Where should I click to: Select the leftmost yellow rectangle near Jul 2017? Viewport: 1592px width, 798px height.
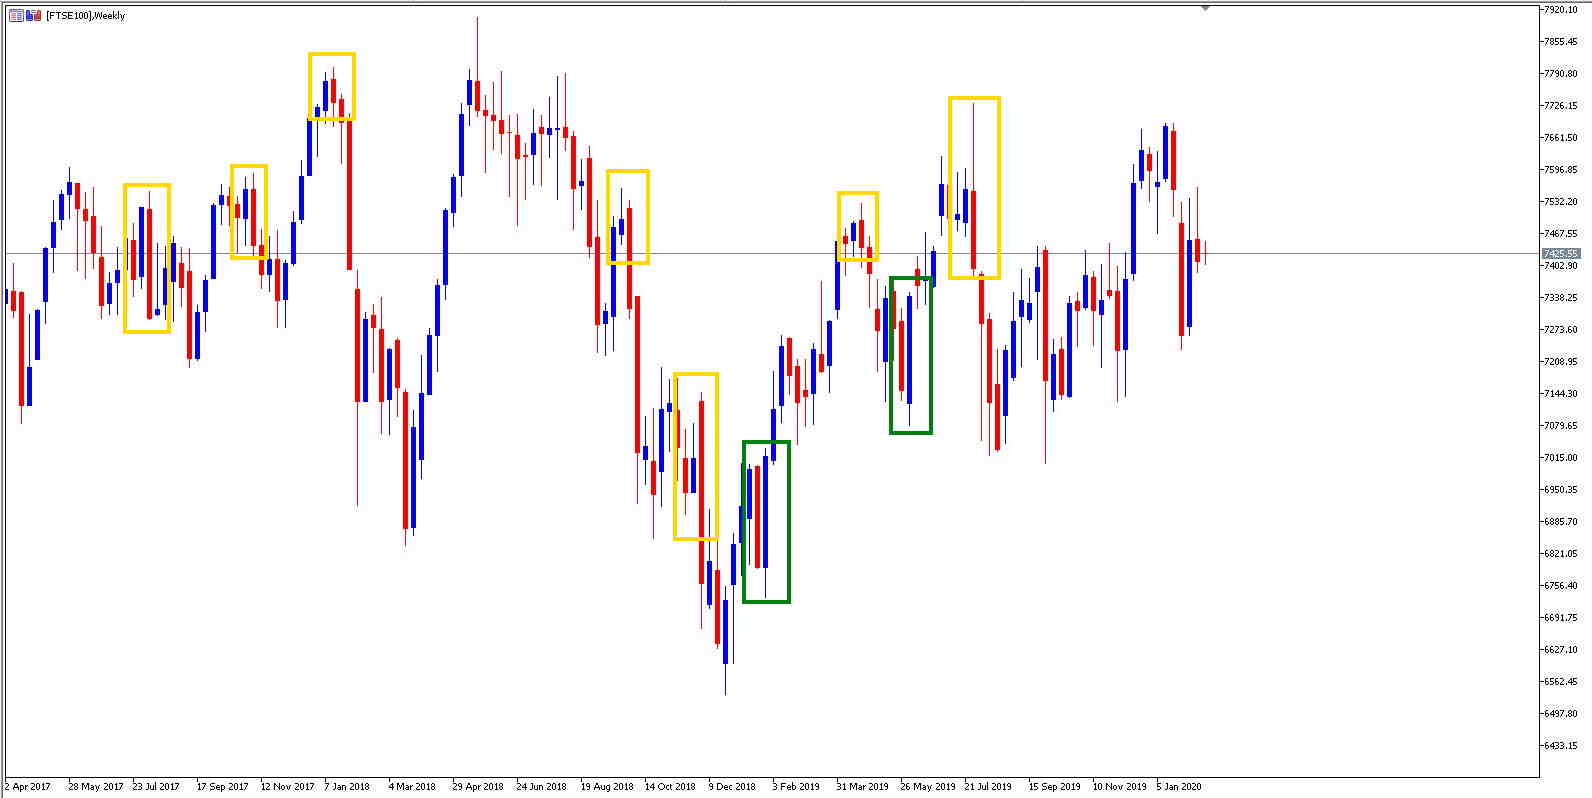(125, 258)
